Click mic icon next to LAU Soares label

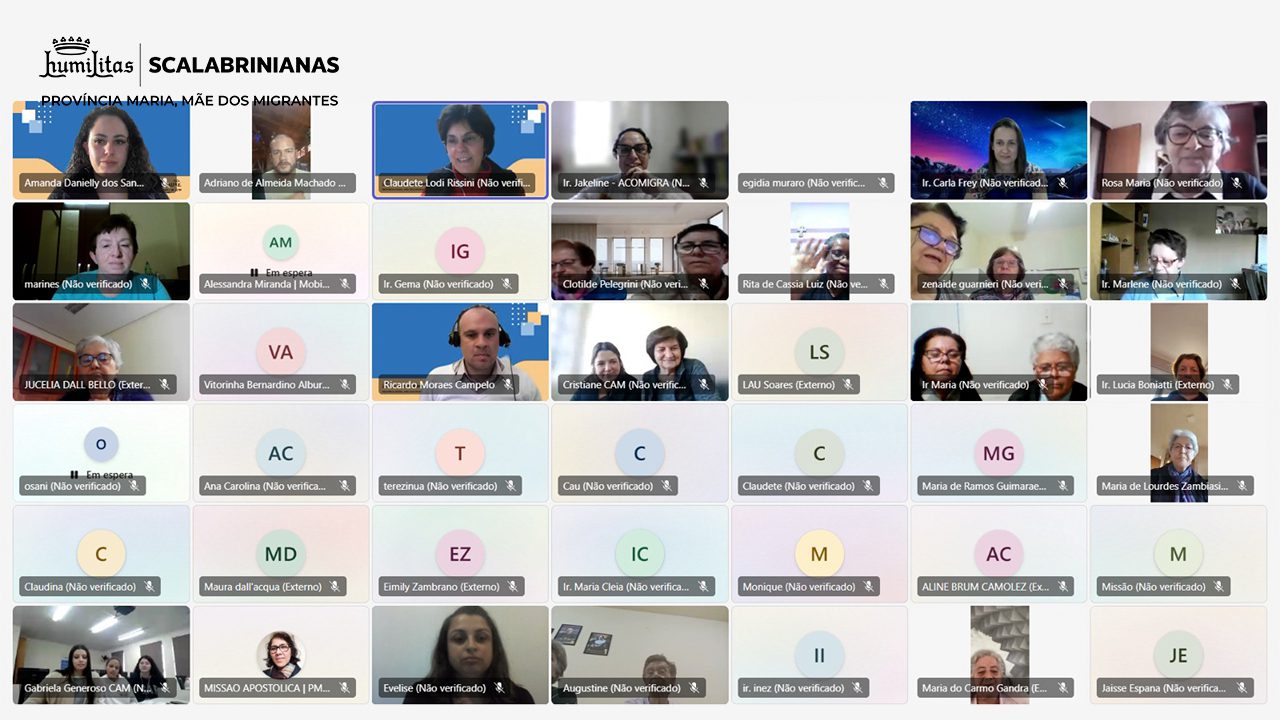click(x=848, y=385)
